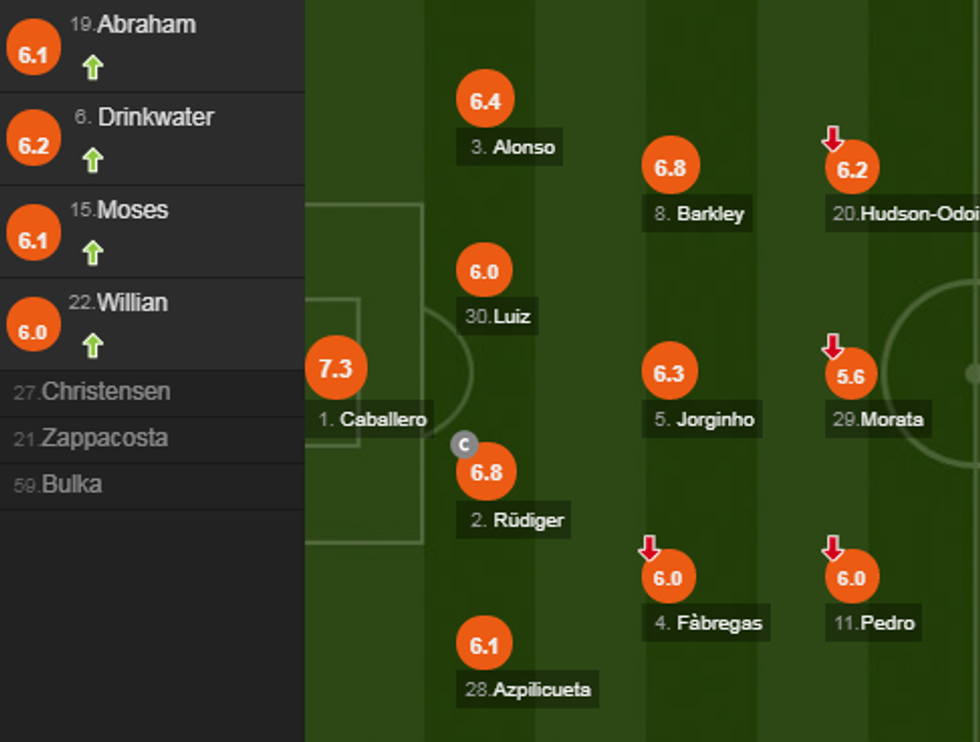Image resolution: width=980 pixels, height=742 pixels.
Task: Click Willian's green substitution arrow
Action: point(93,346)
